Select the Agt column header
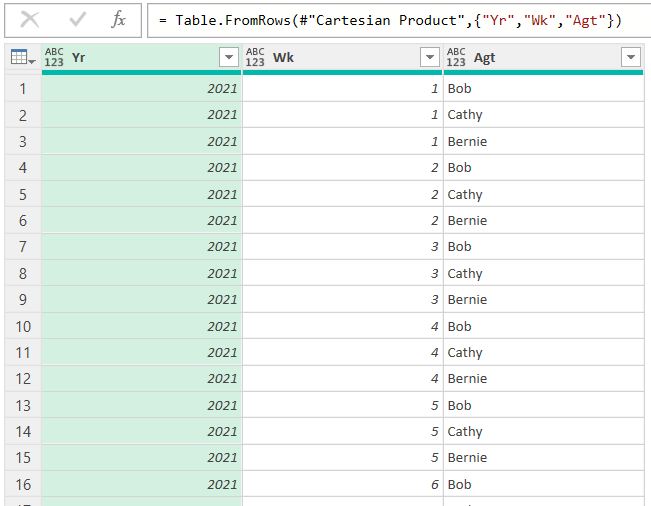 click(543, 57)
